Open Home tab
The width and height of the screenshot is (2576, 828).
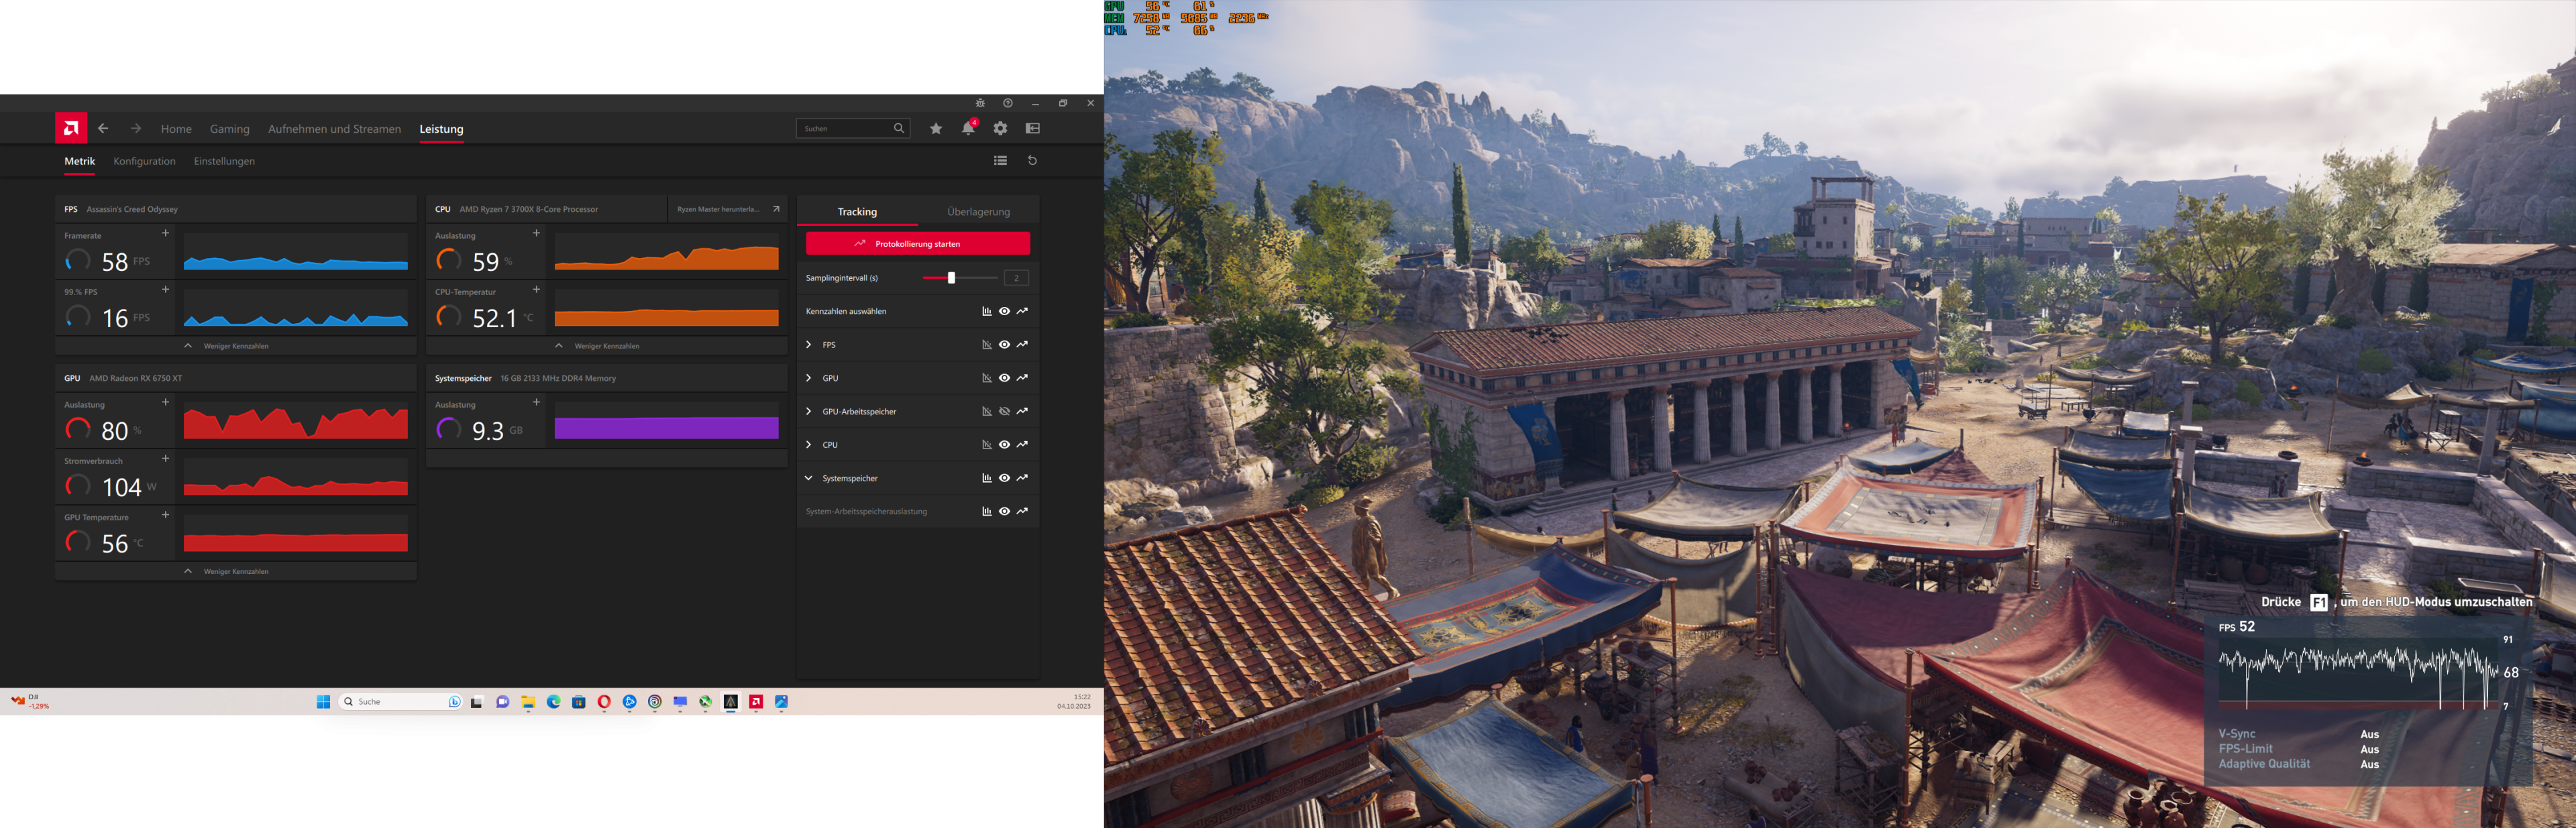coord(176,129)
